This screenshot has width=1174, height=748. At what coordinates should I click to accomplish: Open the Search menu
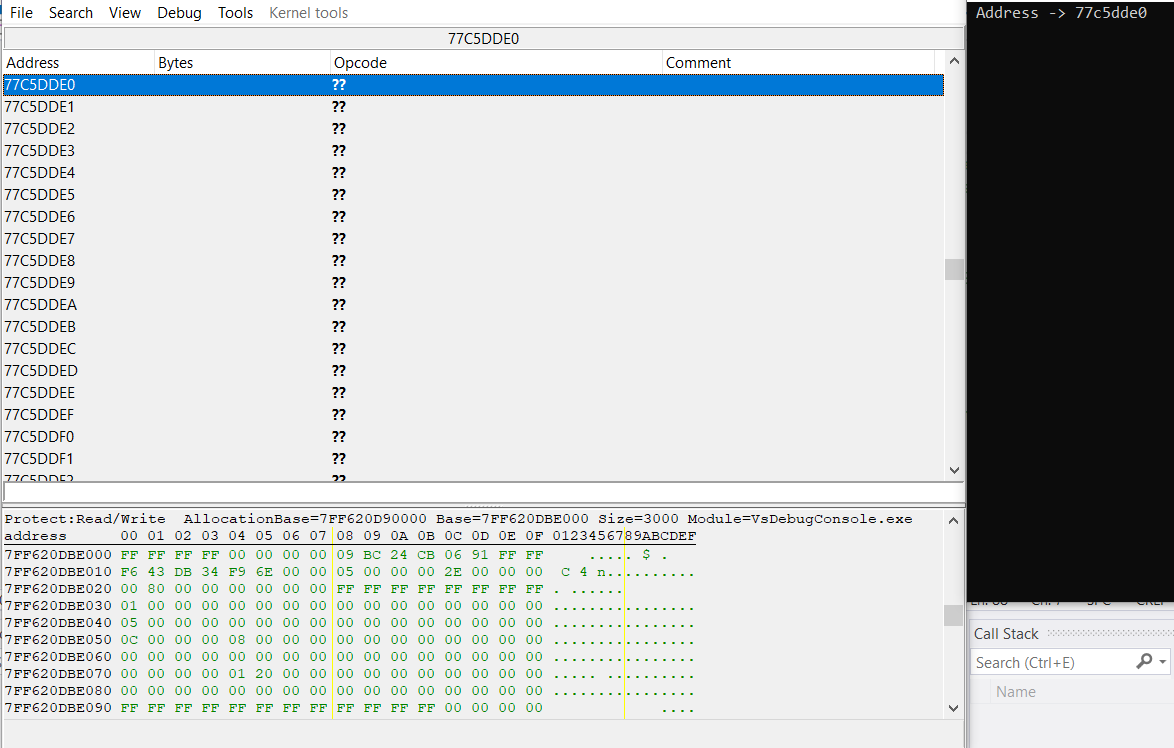click(71, 13)
